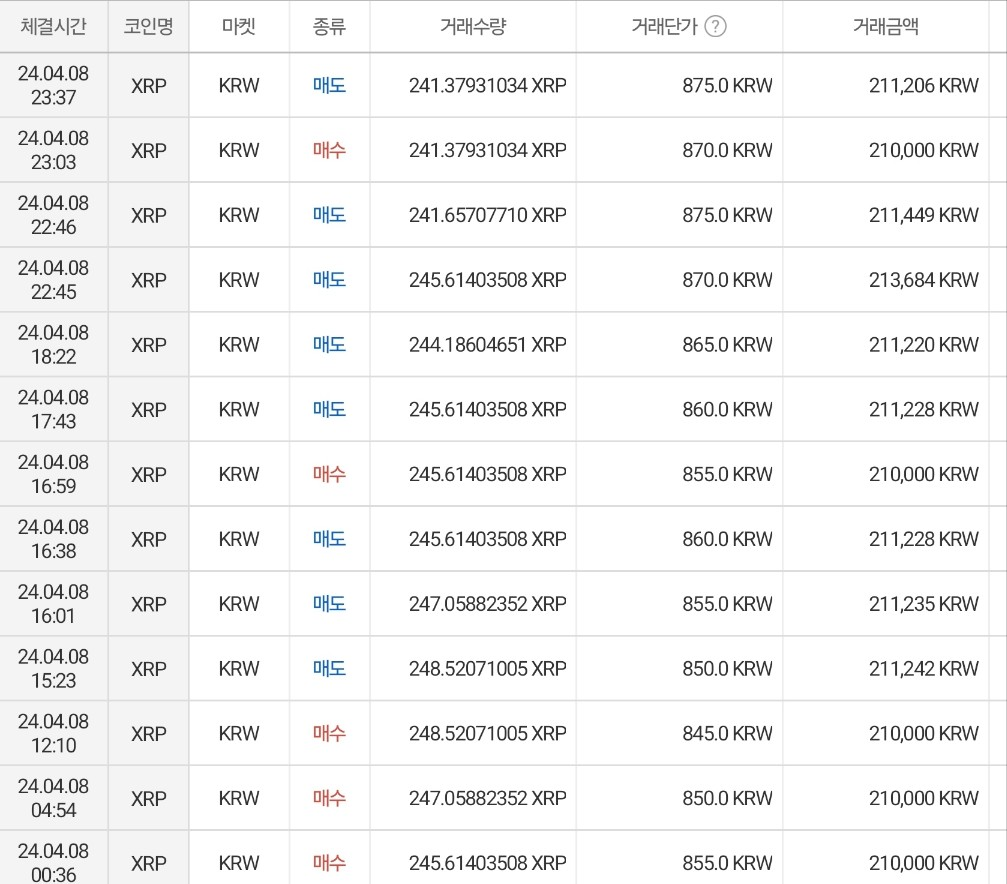
Task: Click quantity 244.18604651 XRP
Action: (487, 345)
